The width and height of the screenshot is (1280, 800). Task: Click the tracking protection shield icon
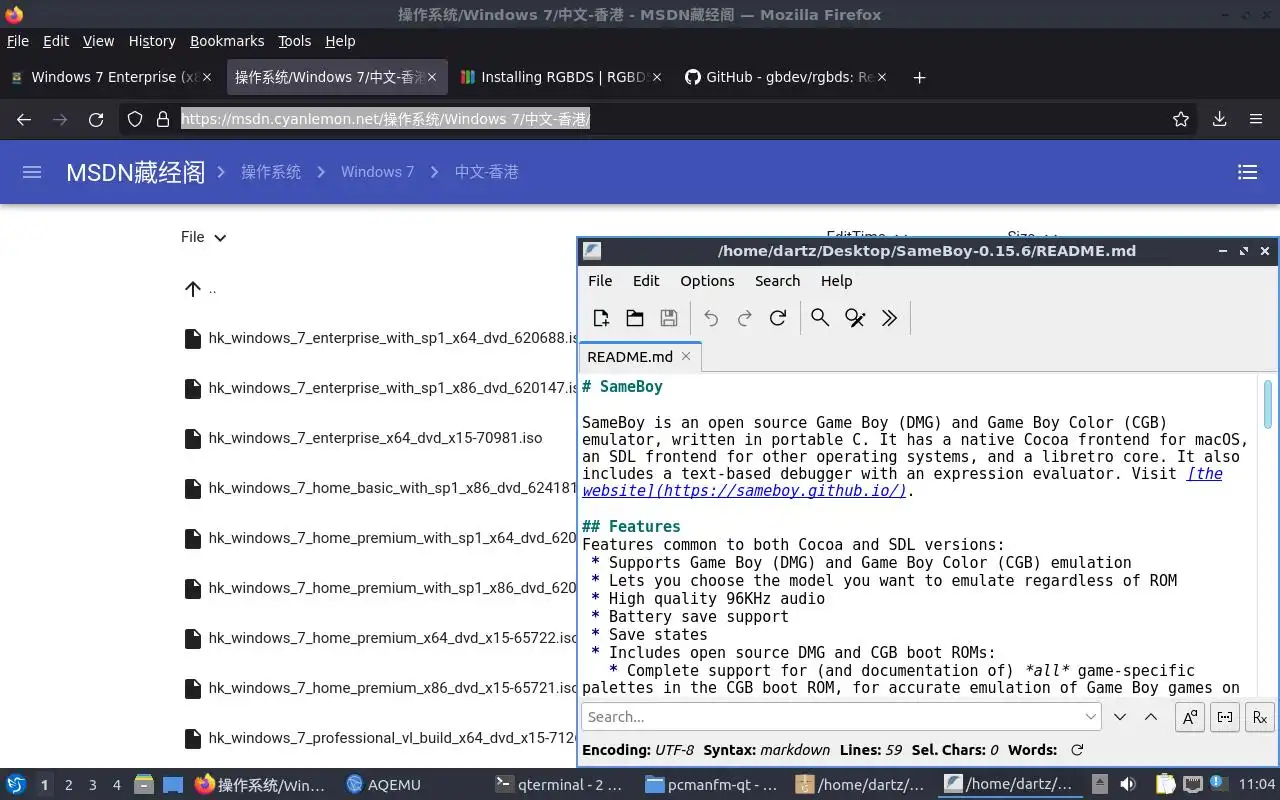pos(134,119)
